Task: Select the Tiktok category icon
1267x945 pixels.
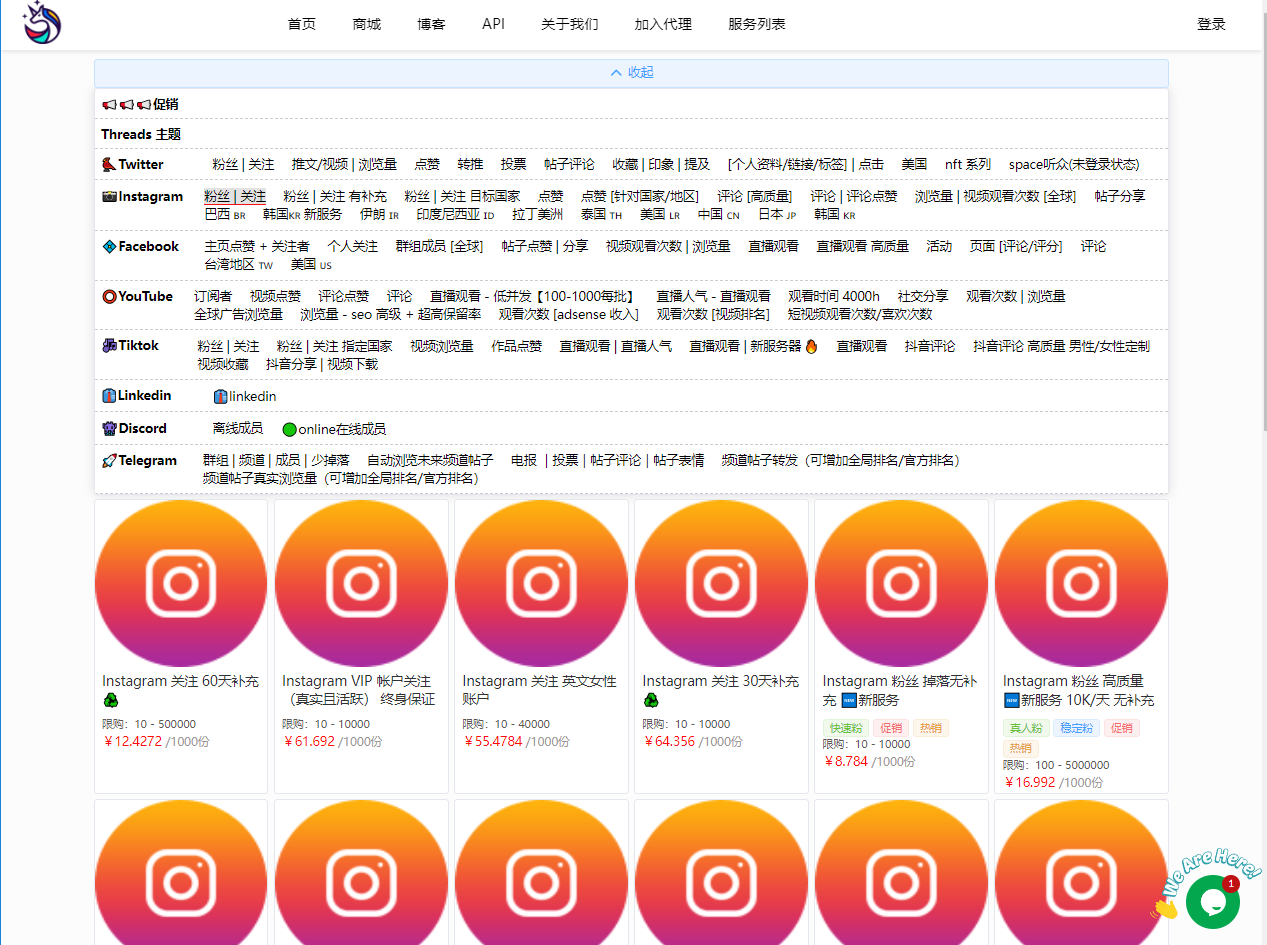Action: click(x=109, y=346)
